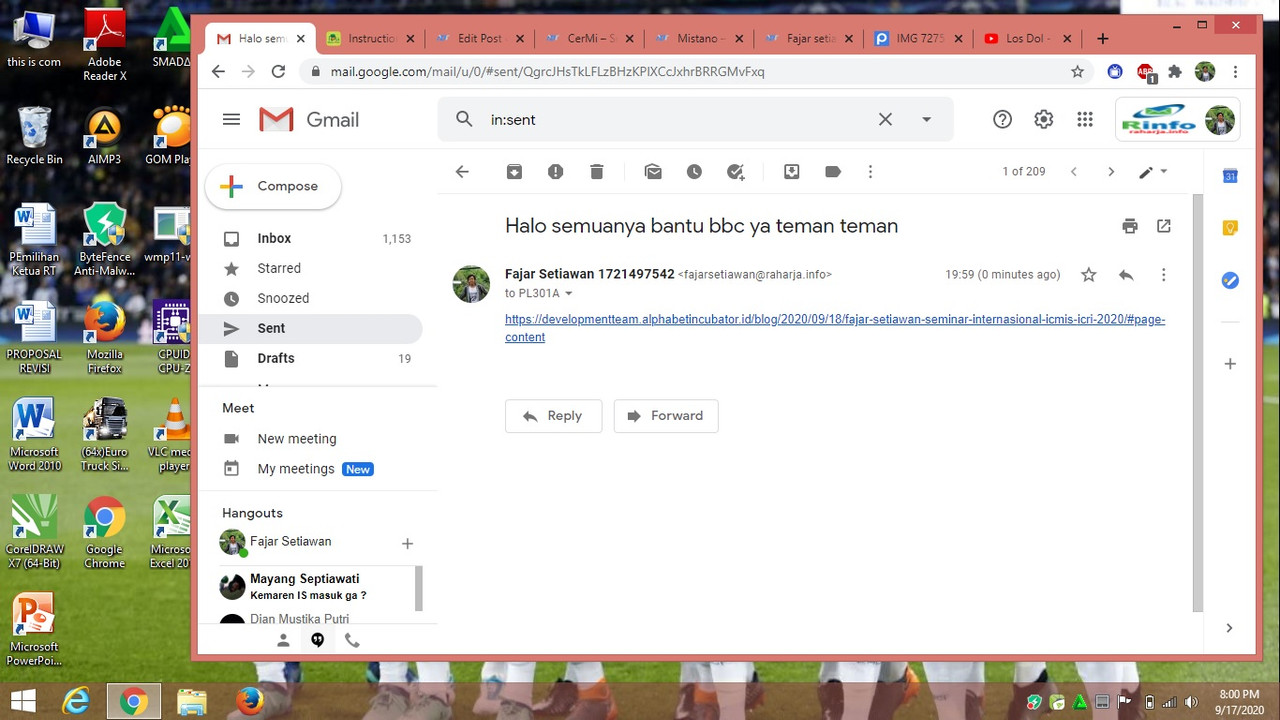Click the Forward button
The height and width of the screenshot is (720, 1280).
point(666,416)
